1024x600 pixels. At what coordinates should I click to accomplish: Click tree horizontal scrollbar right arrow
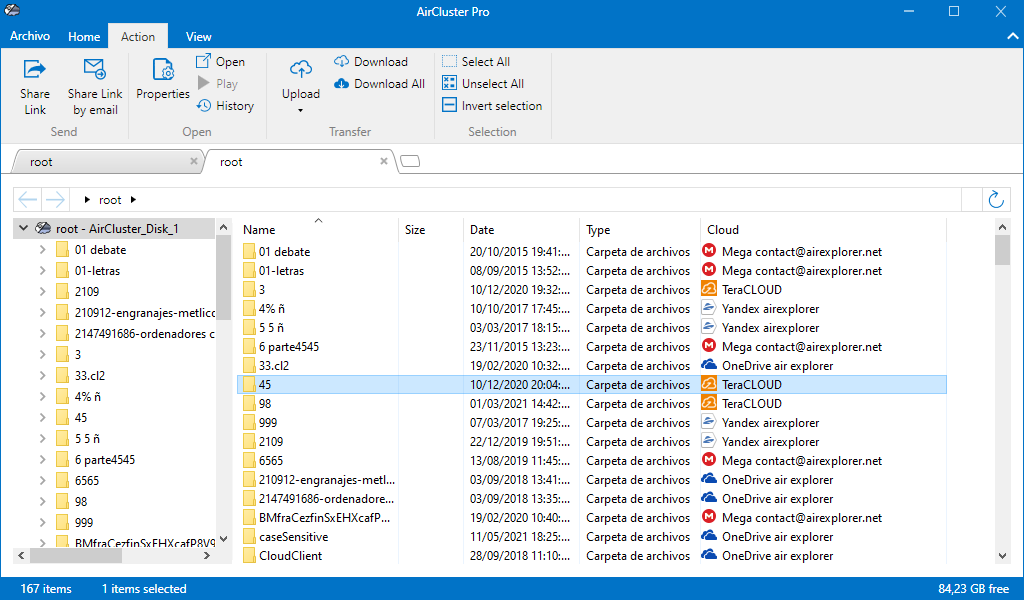coord(207,556)
